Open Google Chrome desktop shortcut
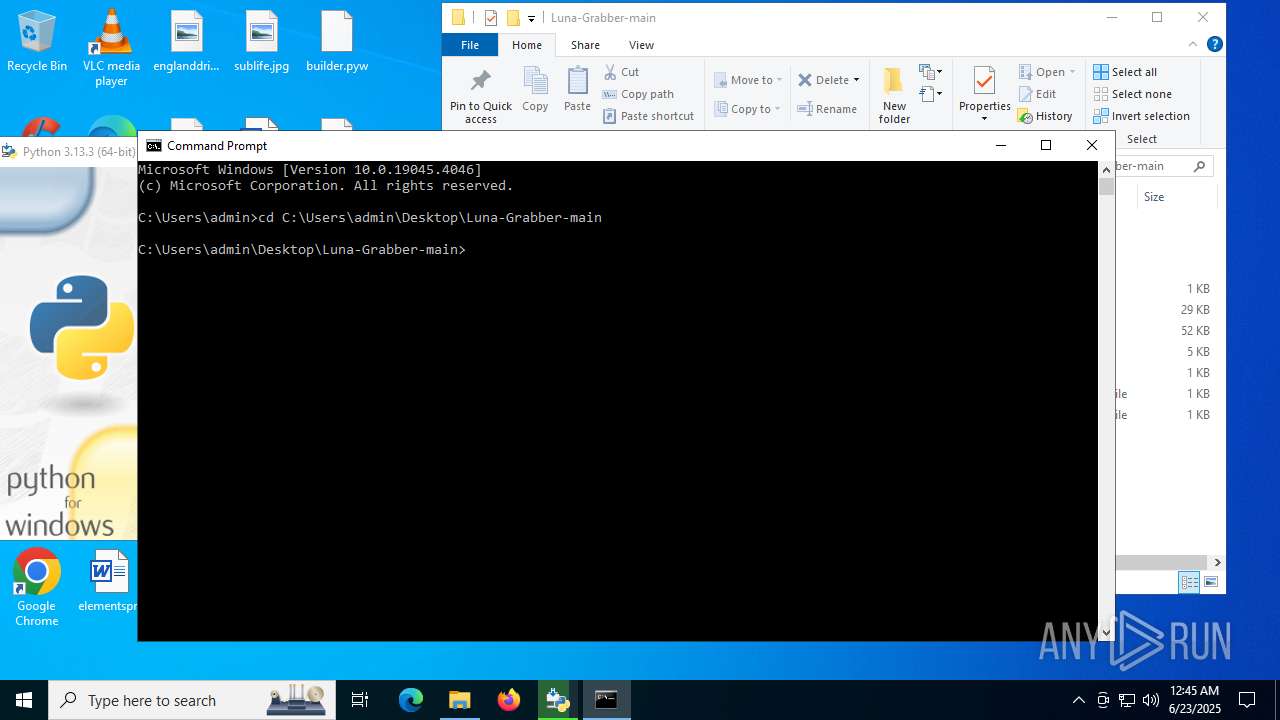This screenshot has width=1280, height=720. tap(37, 588)
